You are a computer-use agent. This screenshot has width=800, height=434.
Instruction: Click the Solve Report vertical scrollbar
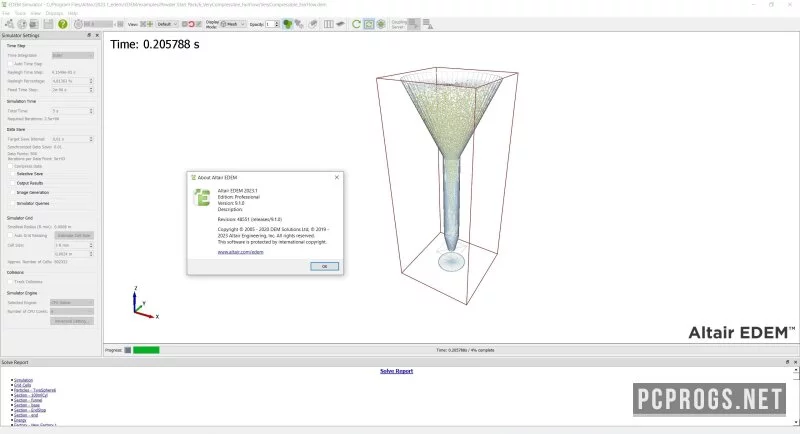pyautogui.click(x=795, y=397)
